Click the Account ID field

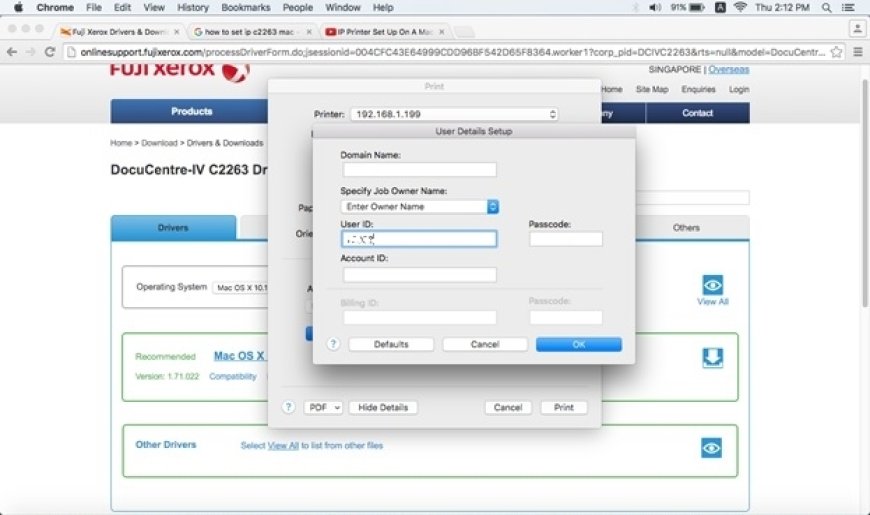(x=419, y=274)
